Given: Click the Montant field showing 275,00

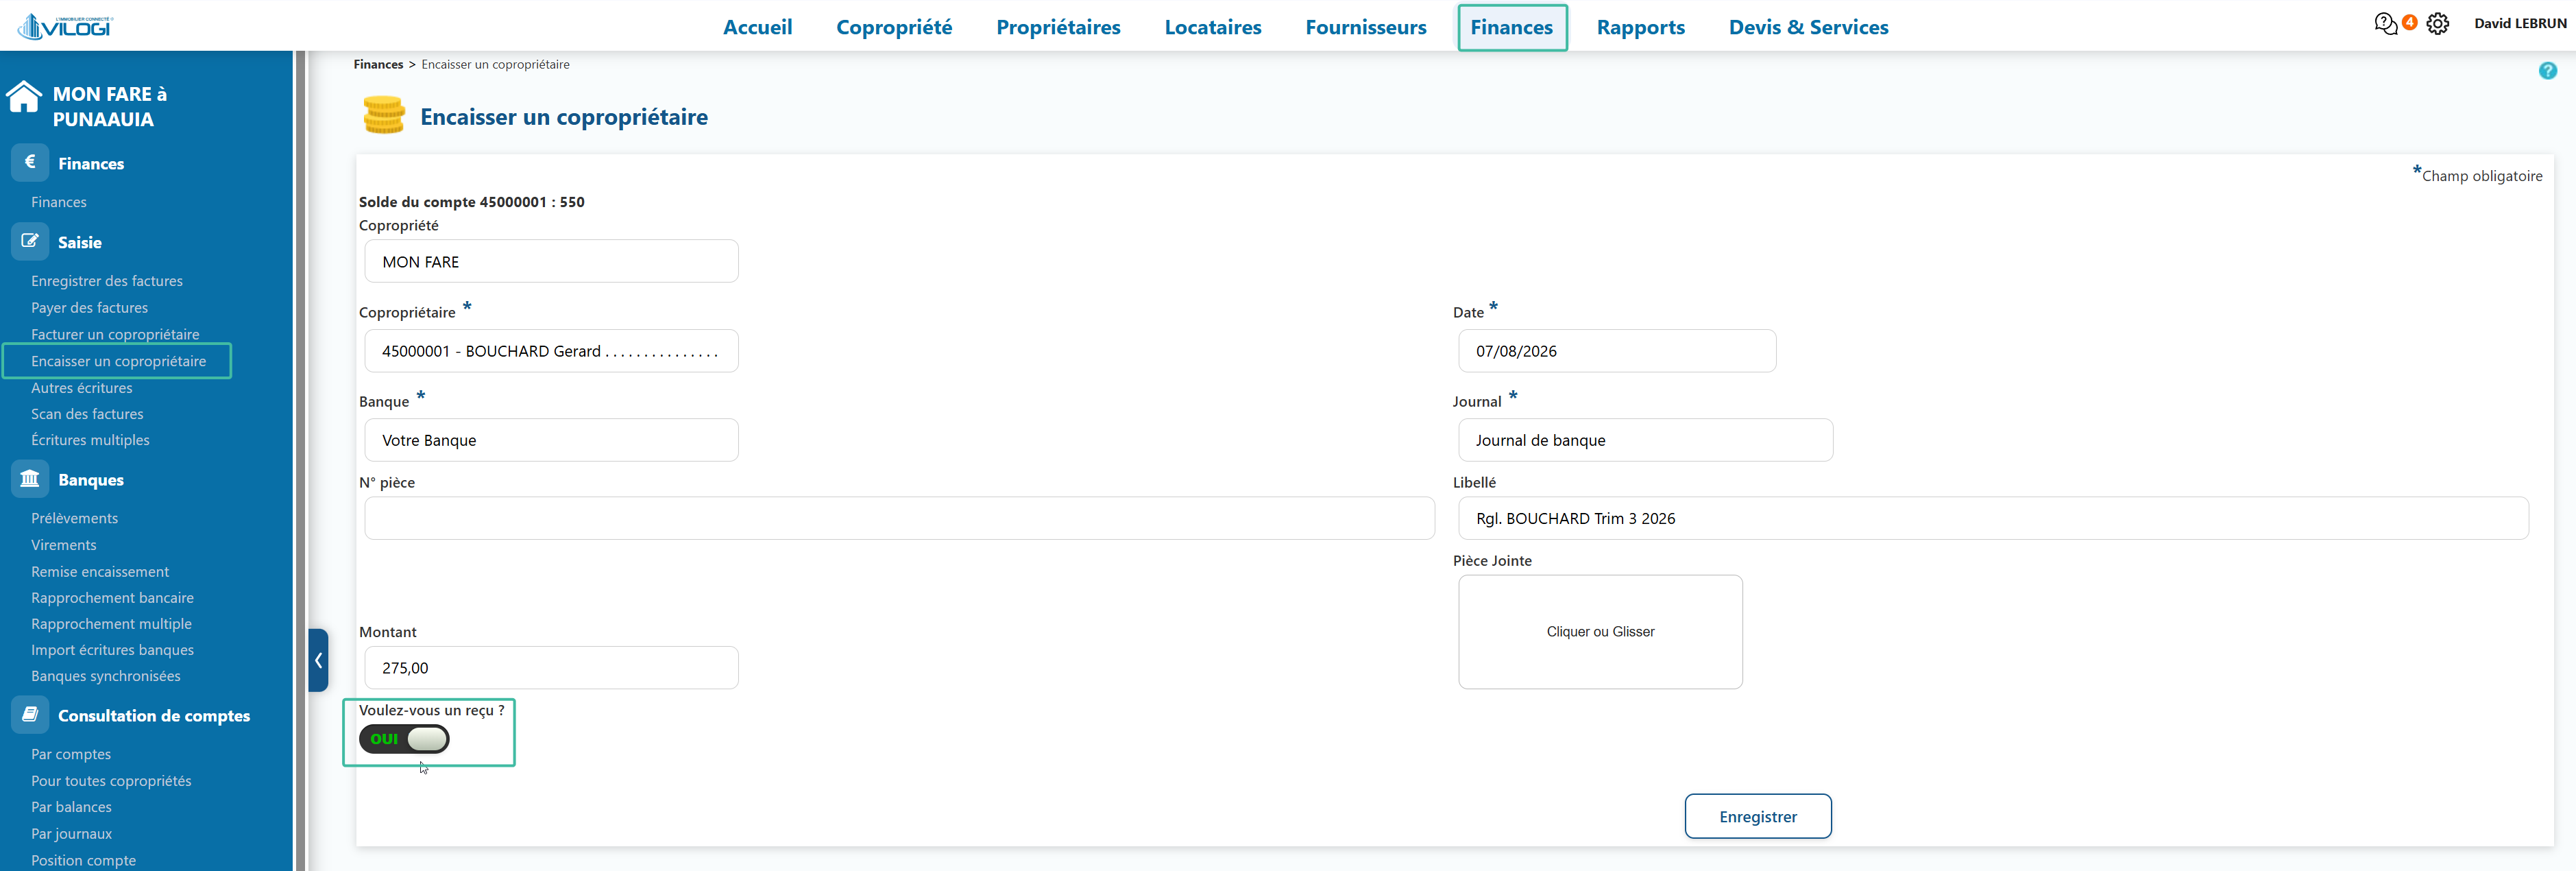Looking at the screenshot, I should coord(551,667).
